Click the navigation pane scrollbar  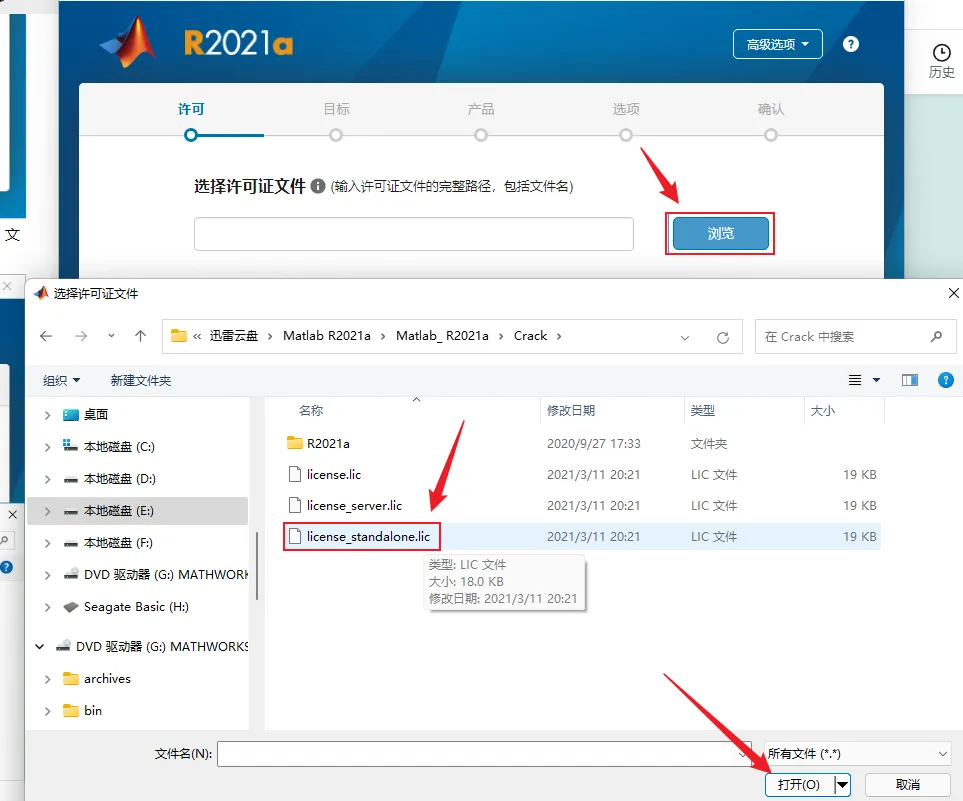tap(257, 565)
